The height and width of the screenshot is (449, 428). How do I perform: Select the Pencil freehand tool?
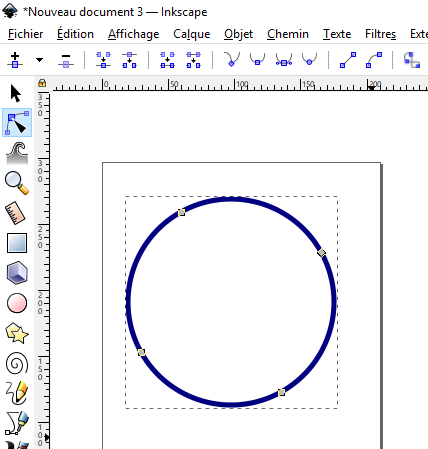pos(17,393)
